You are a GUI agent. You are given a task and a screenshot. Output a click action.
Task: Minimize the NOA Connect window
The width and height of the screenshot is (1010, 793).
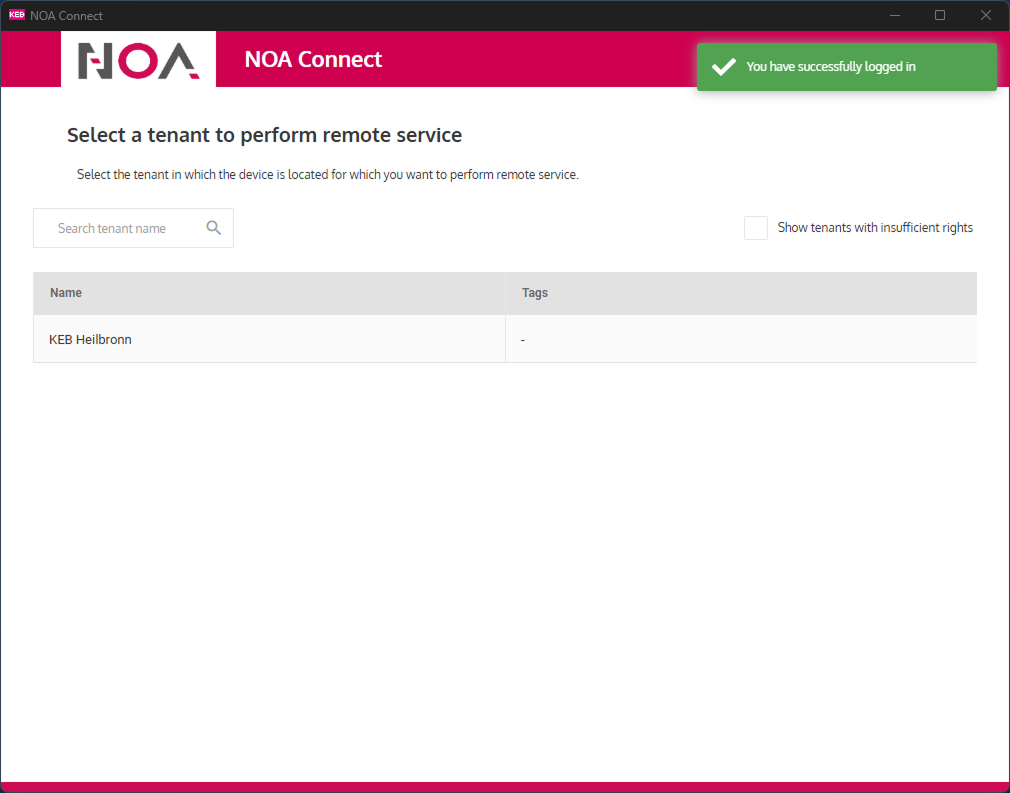[895, 15]
